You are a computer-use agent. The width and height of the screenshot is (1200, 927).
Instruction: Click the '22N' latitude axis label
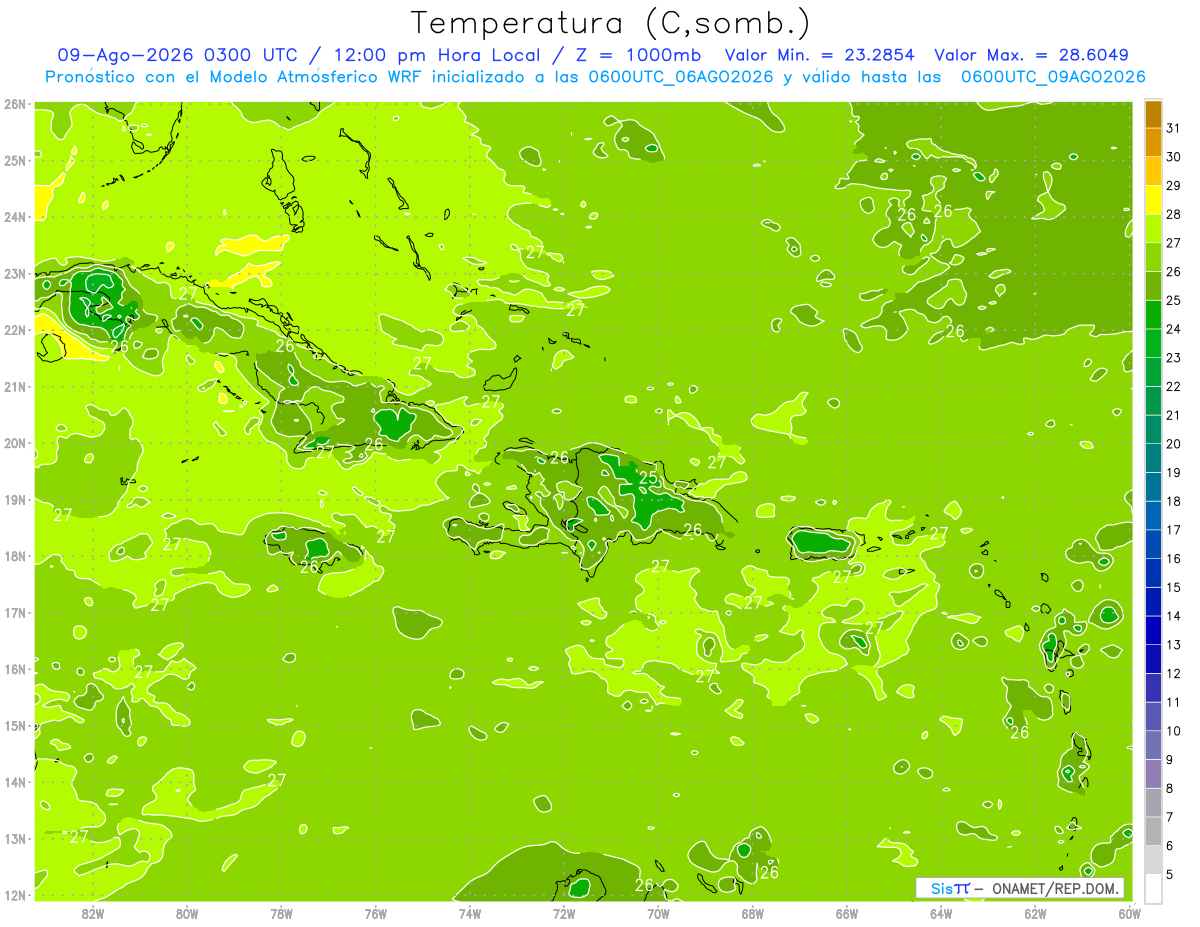[15, 330]
